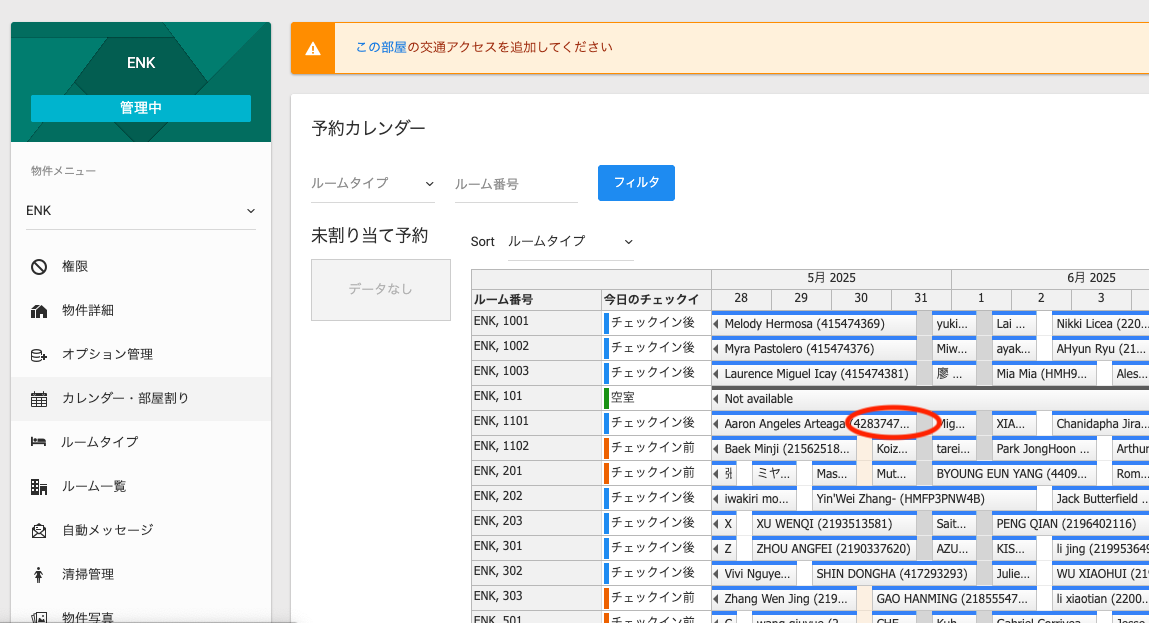
Task: Click the calendar icon for カレンダー・部屋割り
Action: 39,399
